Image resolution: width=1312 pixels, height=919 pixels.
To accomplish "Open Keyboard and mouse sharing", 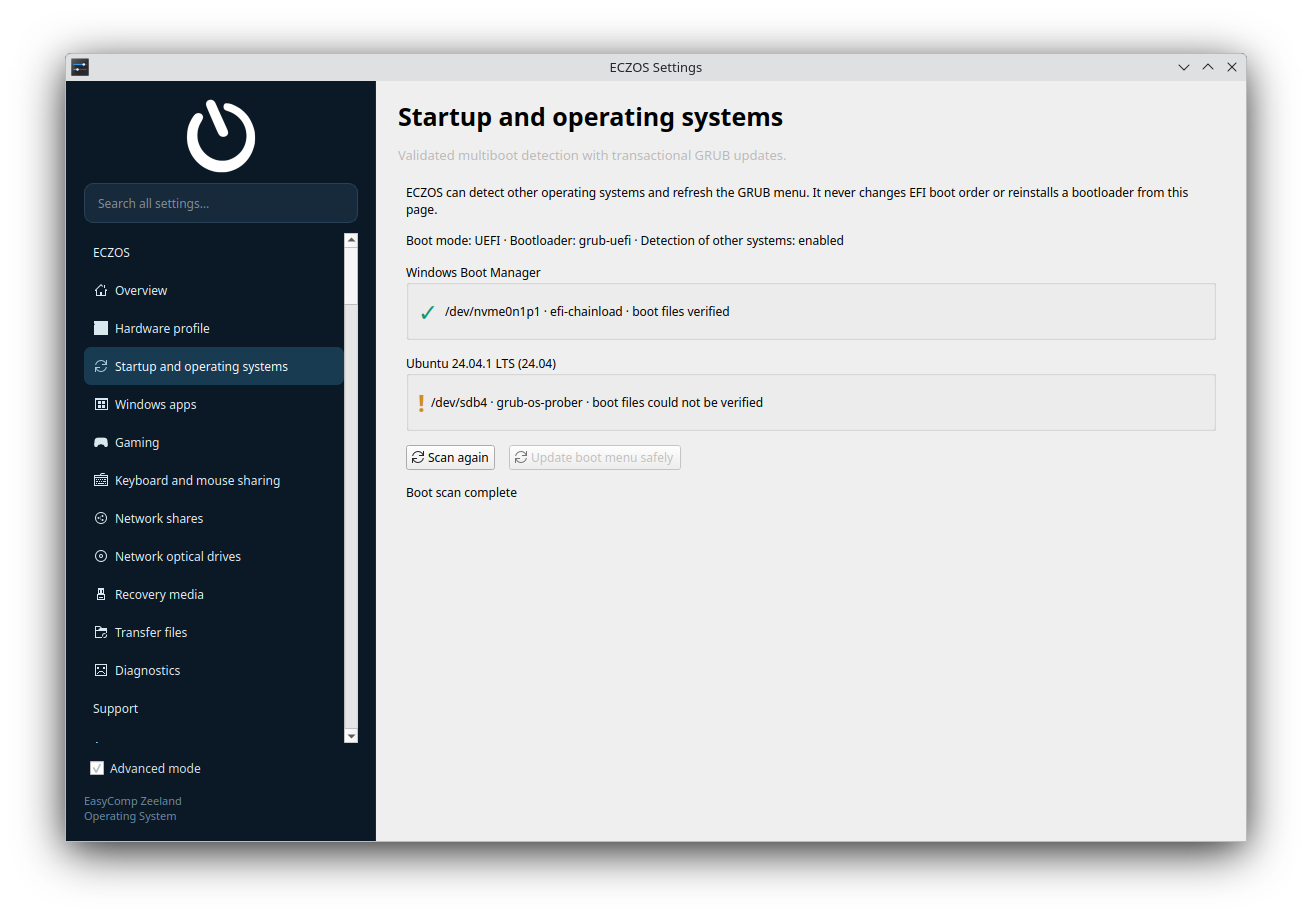I will point(214,481).
